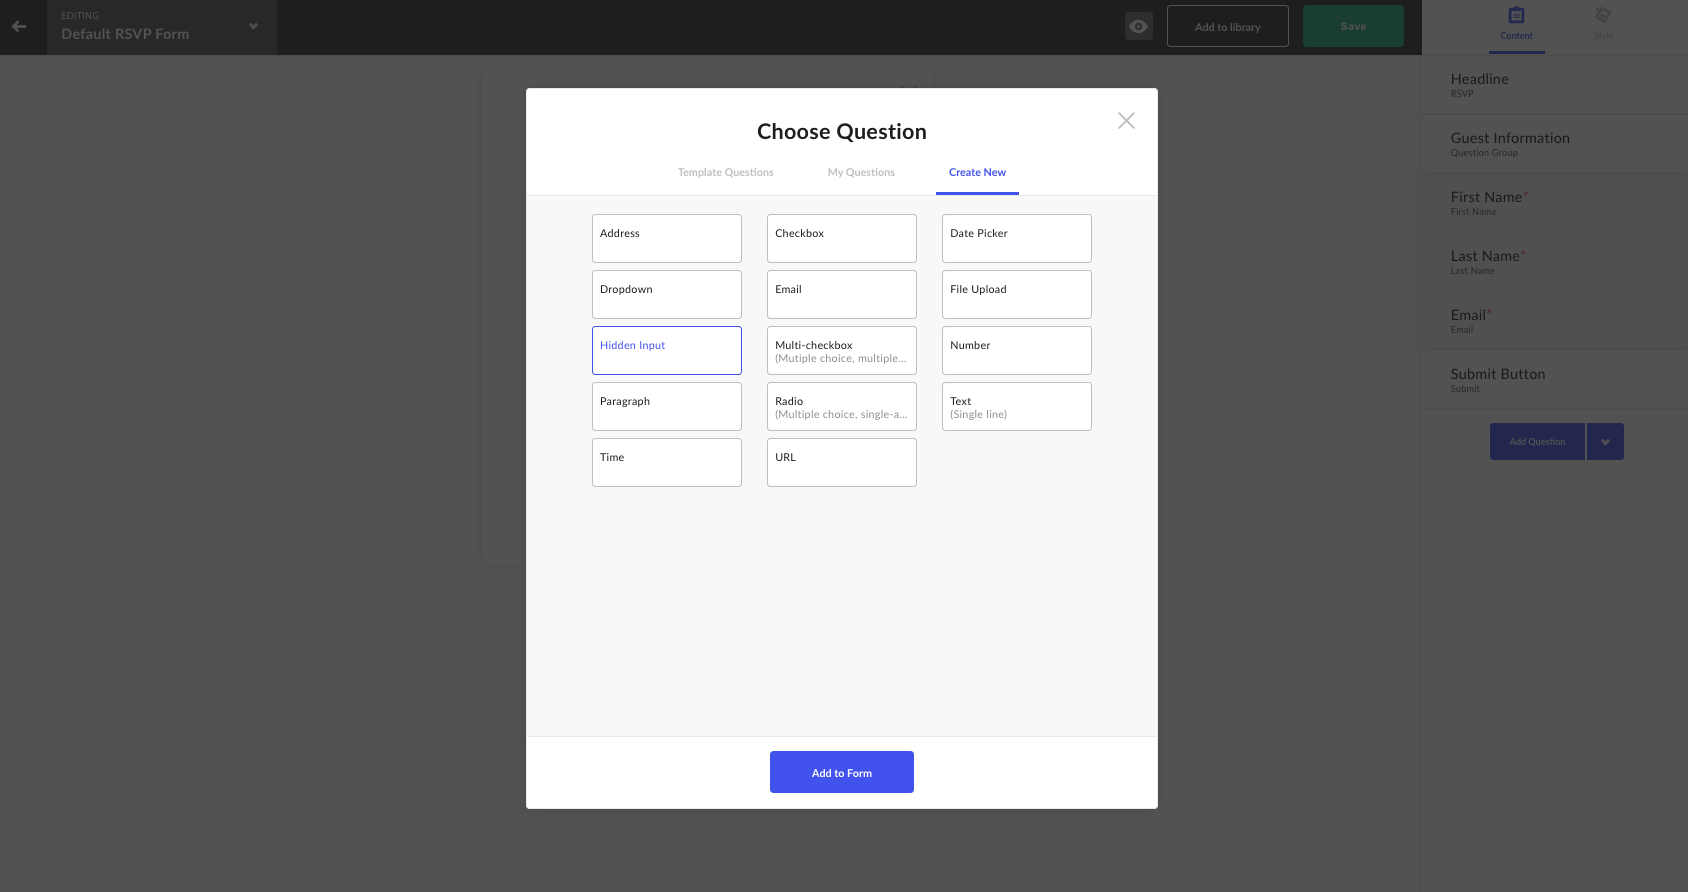Image resolution: width=1688 pixels, height=892 pixels.
Task: Select the Create New tab
Action: [977, 172]
